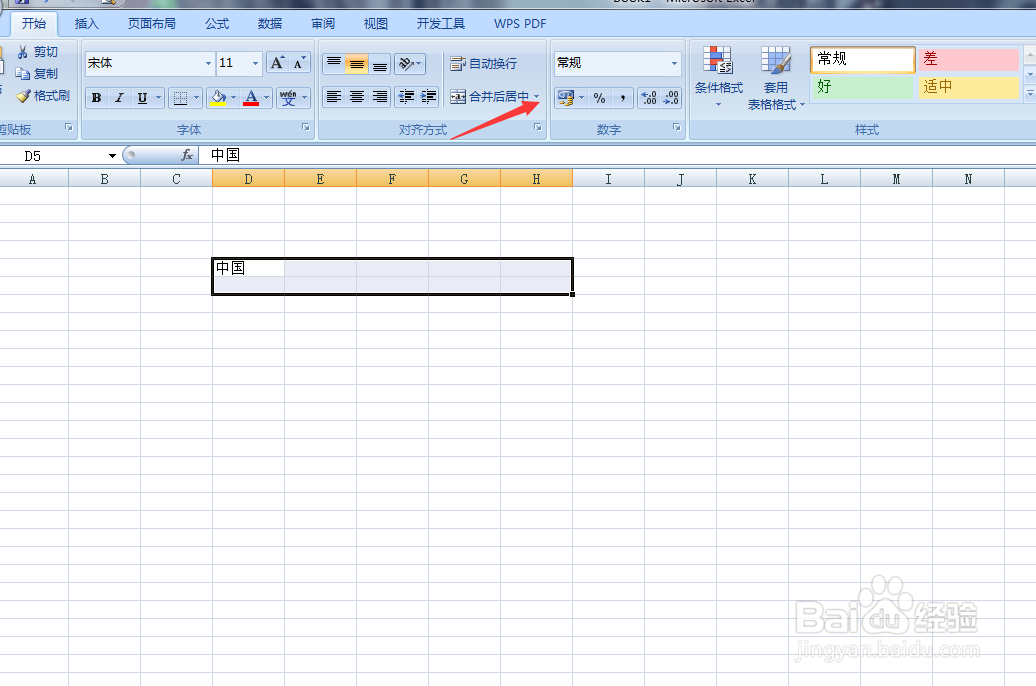Increase decimal places icon
1036x686 pixels.
[649, 98]
